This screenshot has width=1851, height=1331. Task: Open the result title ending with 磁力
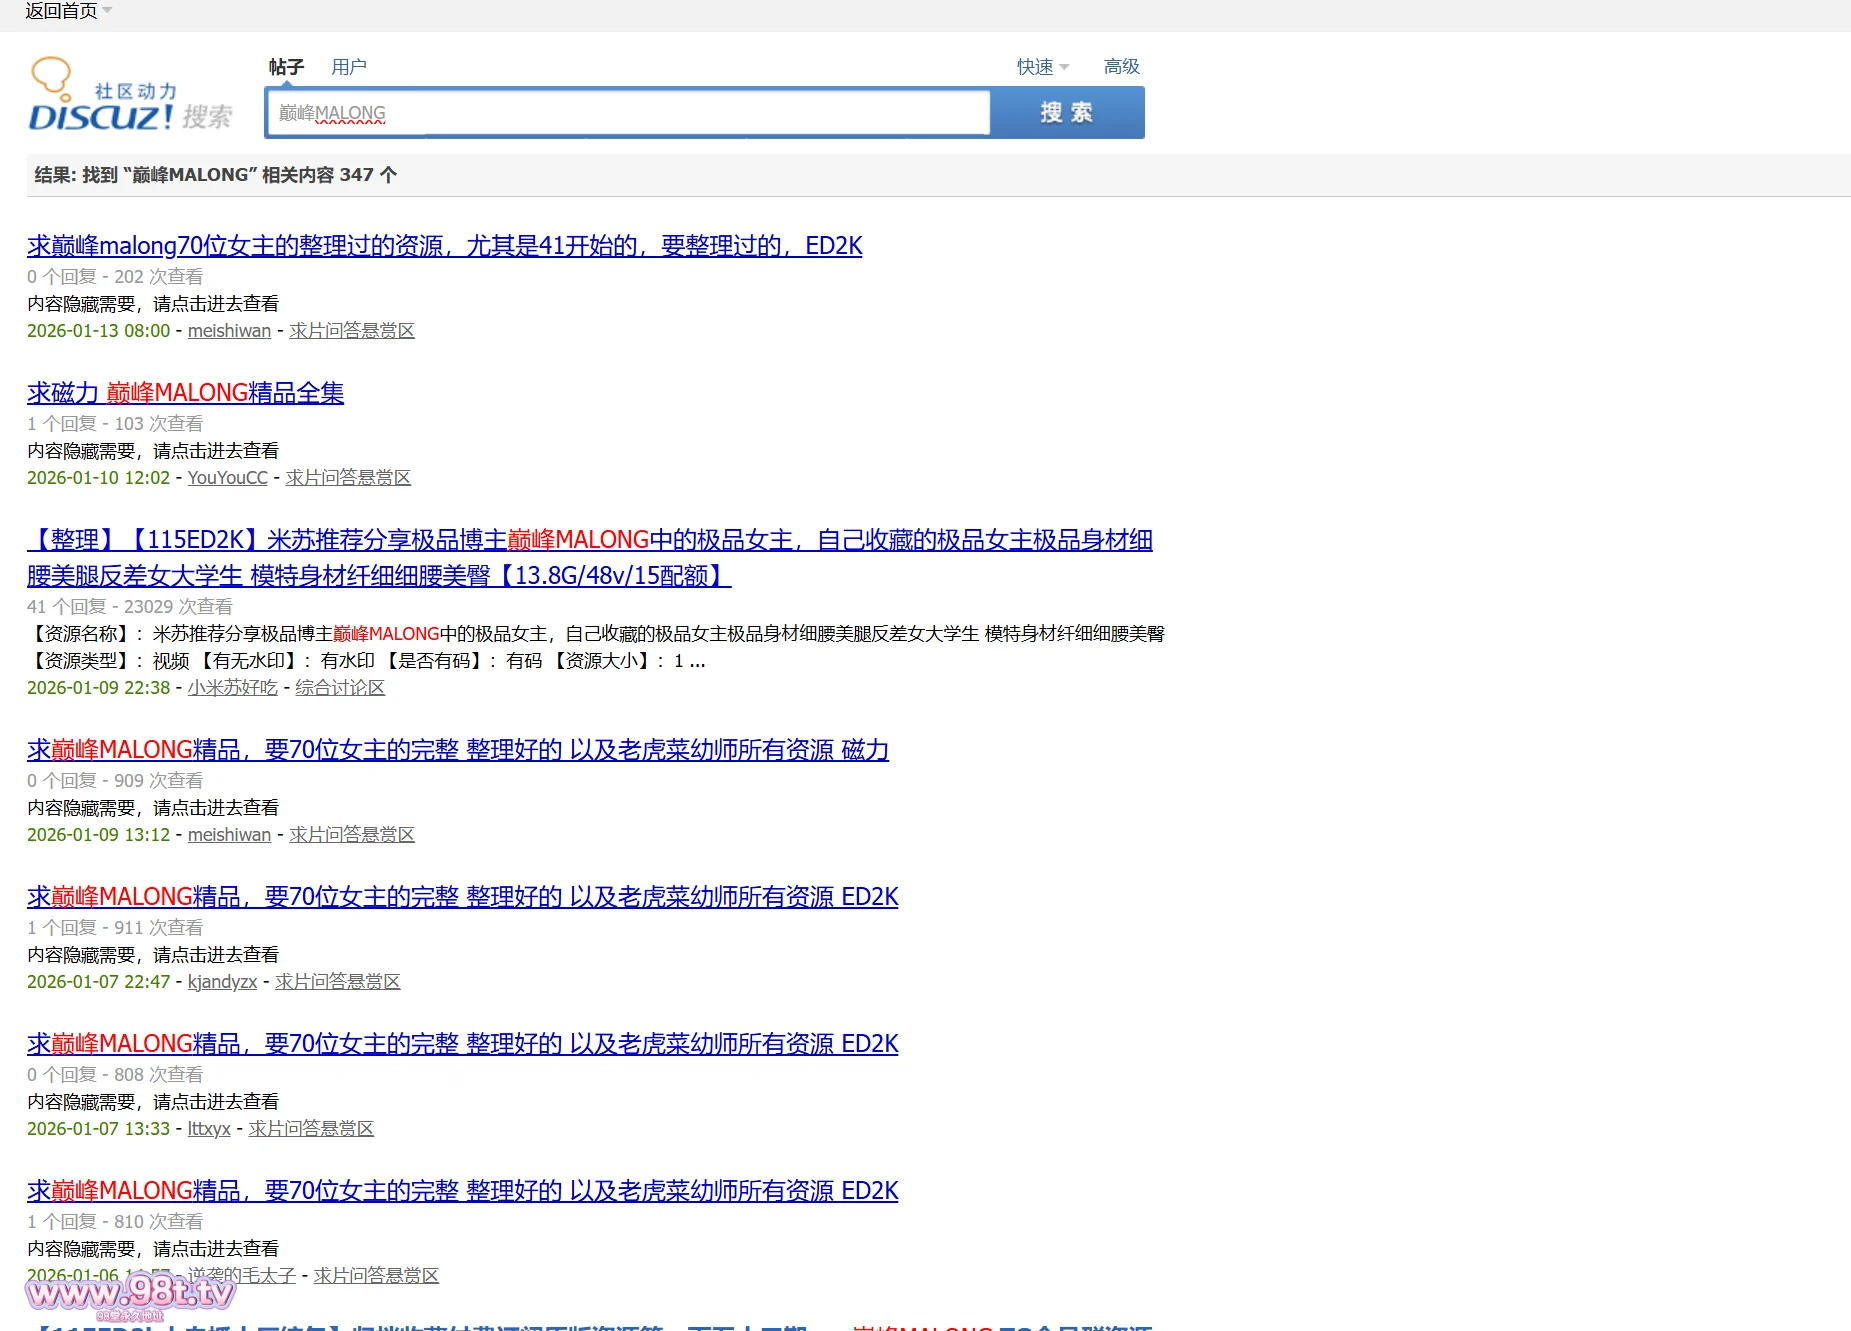pos(457,750)
